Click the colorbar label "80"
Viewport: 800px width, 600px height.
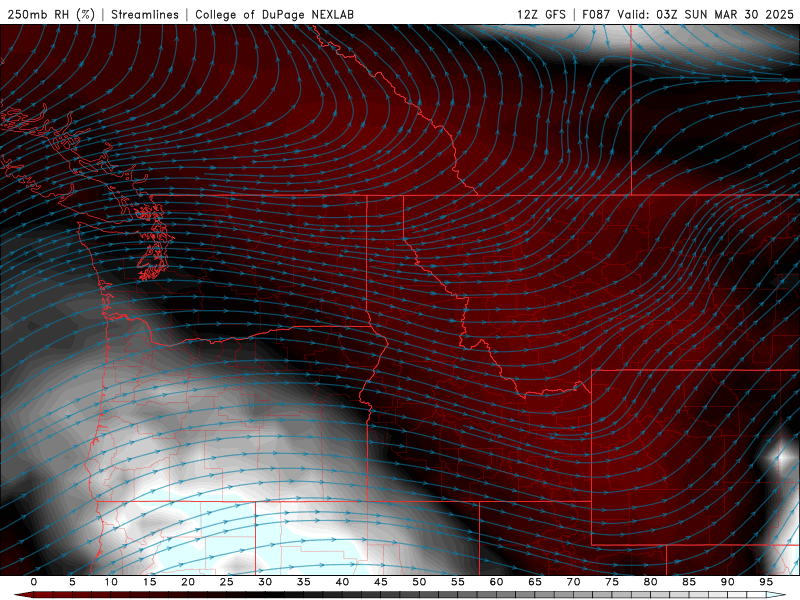650,582
